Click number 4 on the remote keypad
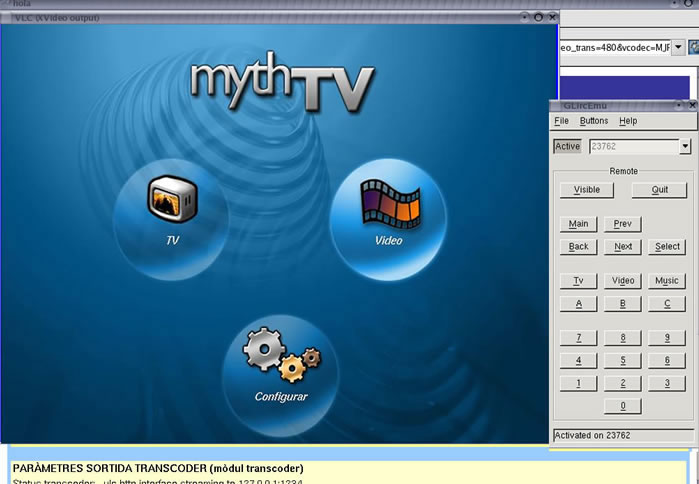The height and width of the screenshot is (484, 699). coord(578,361)
